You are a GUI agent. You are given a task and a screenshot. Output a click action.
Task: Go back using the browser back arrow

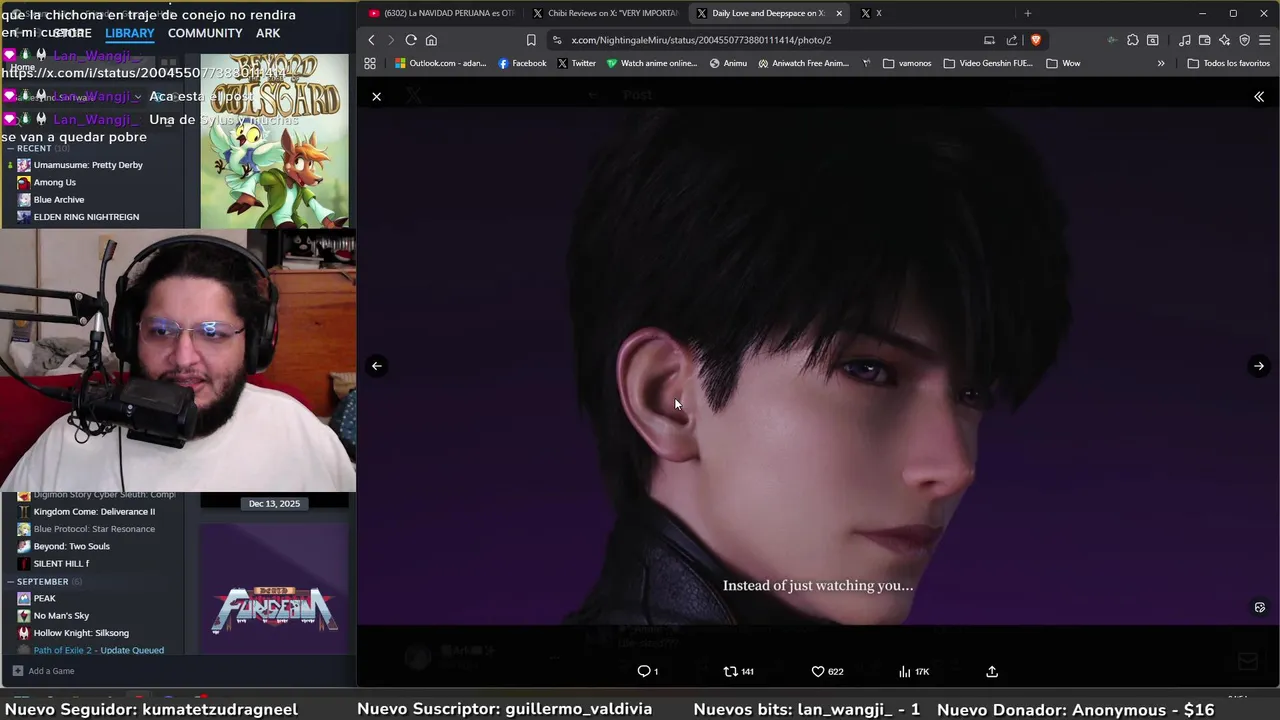click(x=371, y=40)
